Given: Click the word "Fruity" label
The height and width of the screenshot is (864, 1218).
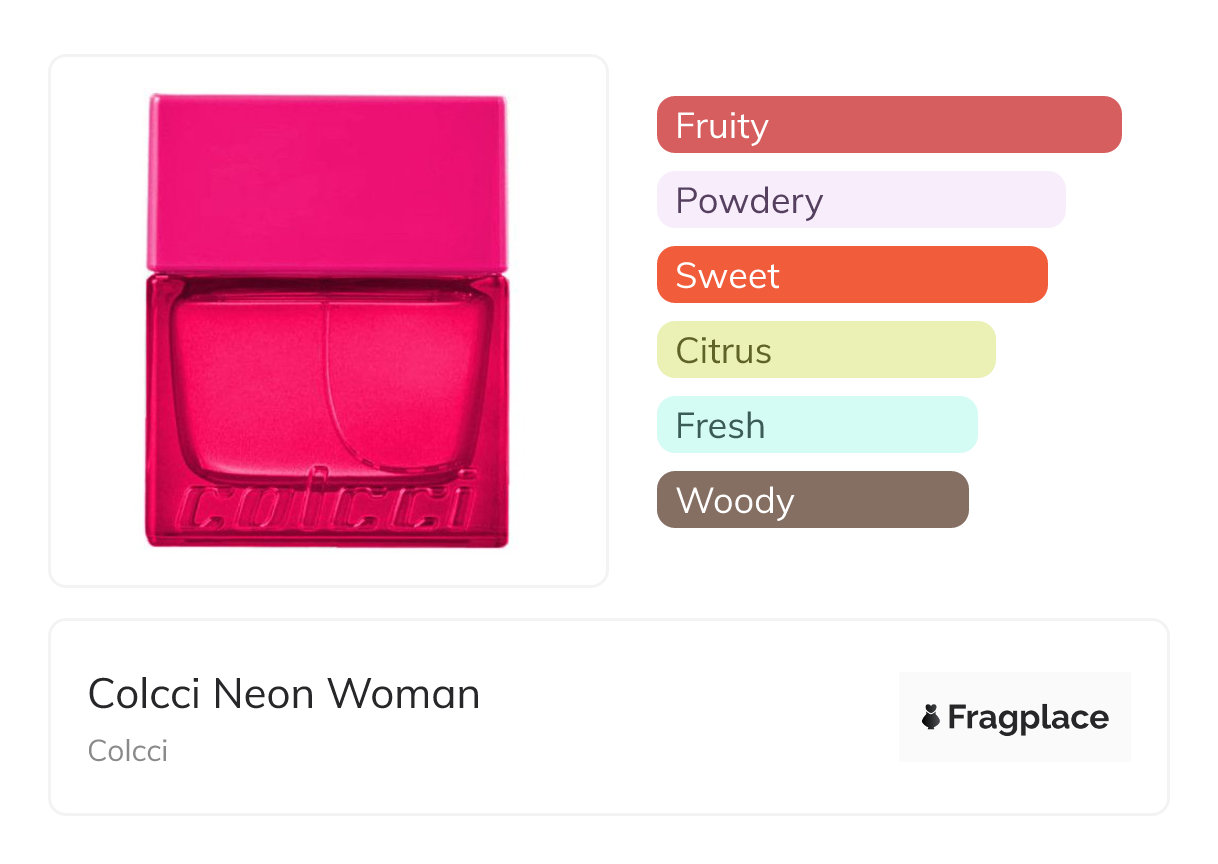Looking at the screenshot, I should (722, 126).
